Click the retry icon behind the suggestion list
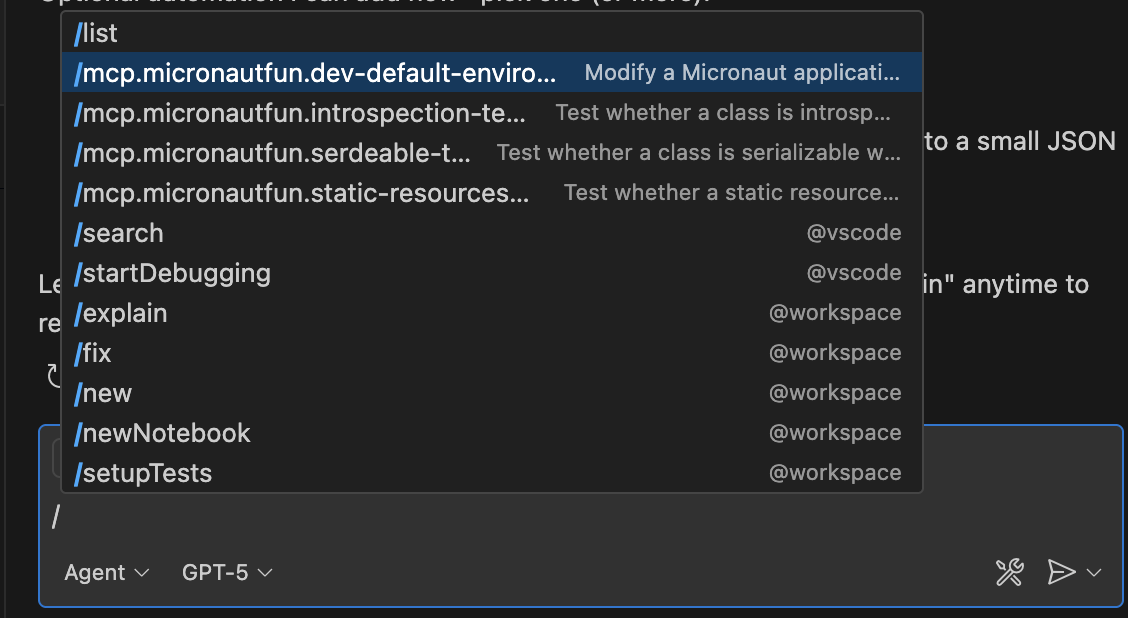The width and height of the screenshot is (1128, 618). (x=53, y=376)
